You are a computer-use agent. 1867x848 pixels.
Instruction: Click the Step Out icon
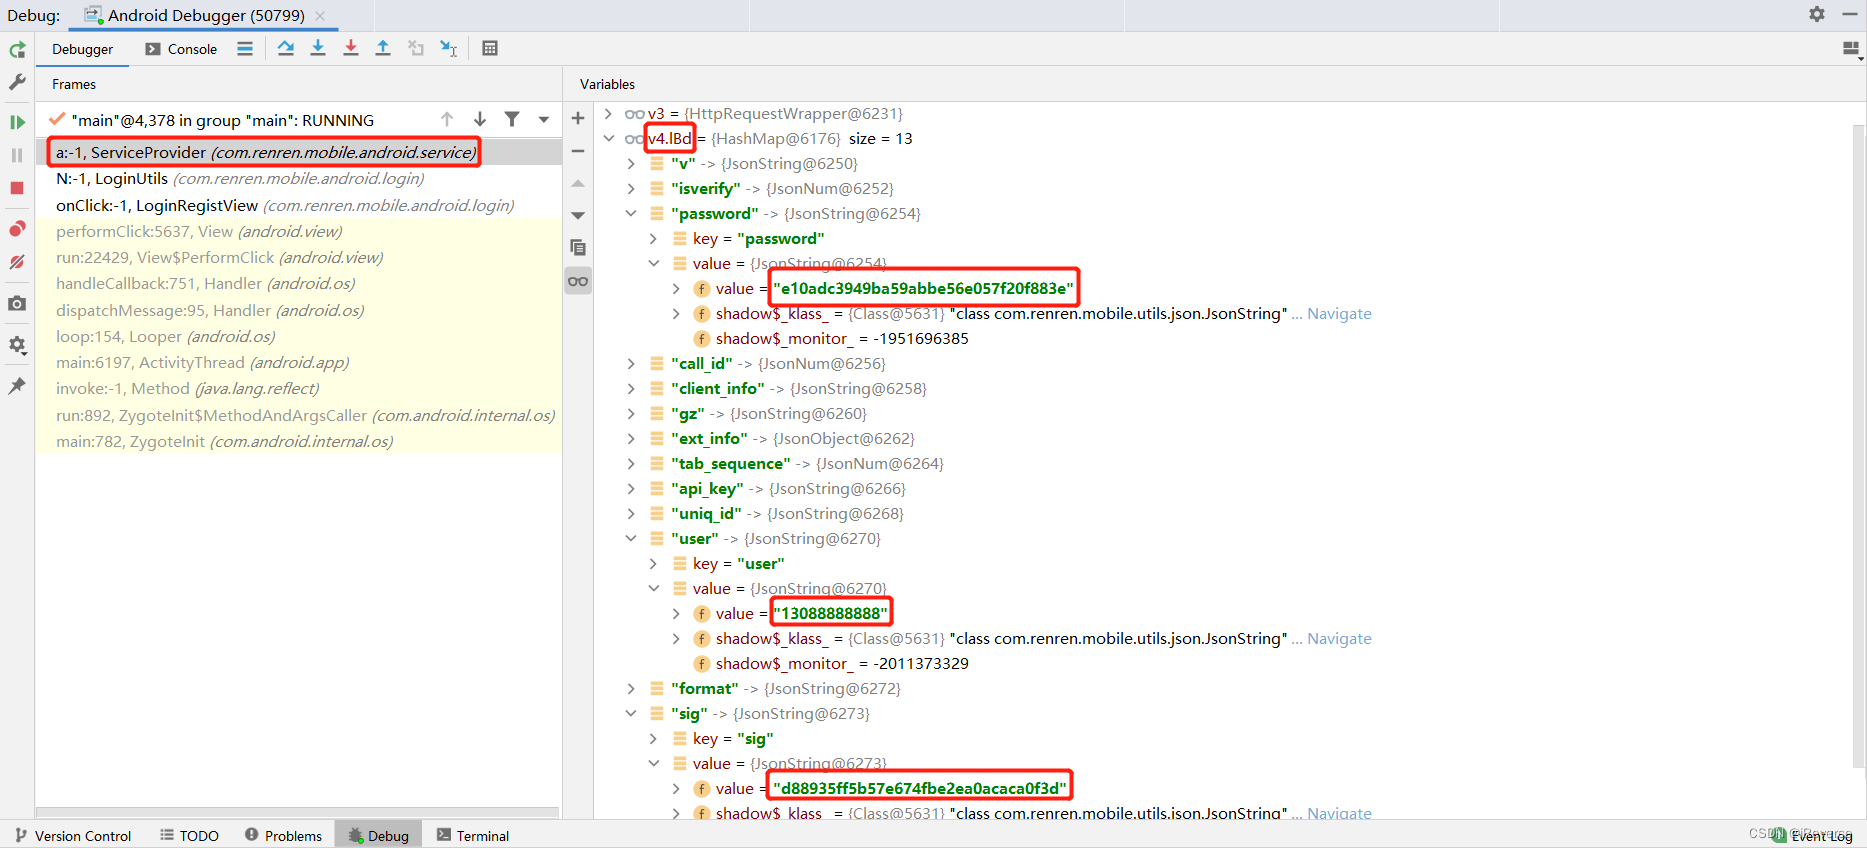tap(383, 48)
